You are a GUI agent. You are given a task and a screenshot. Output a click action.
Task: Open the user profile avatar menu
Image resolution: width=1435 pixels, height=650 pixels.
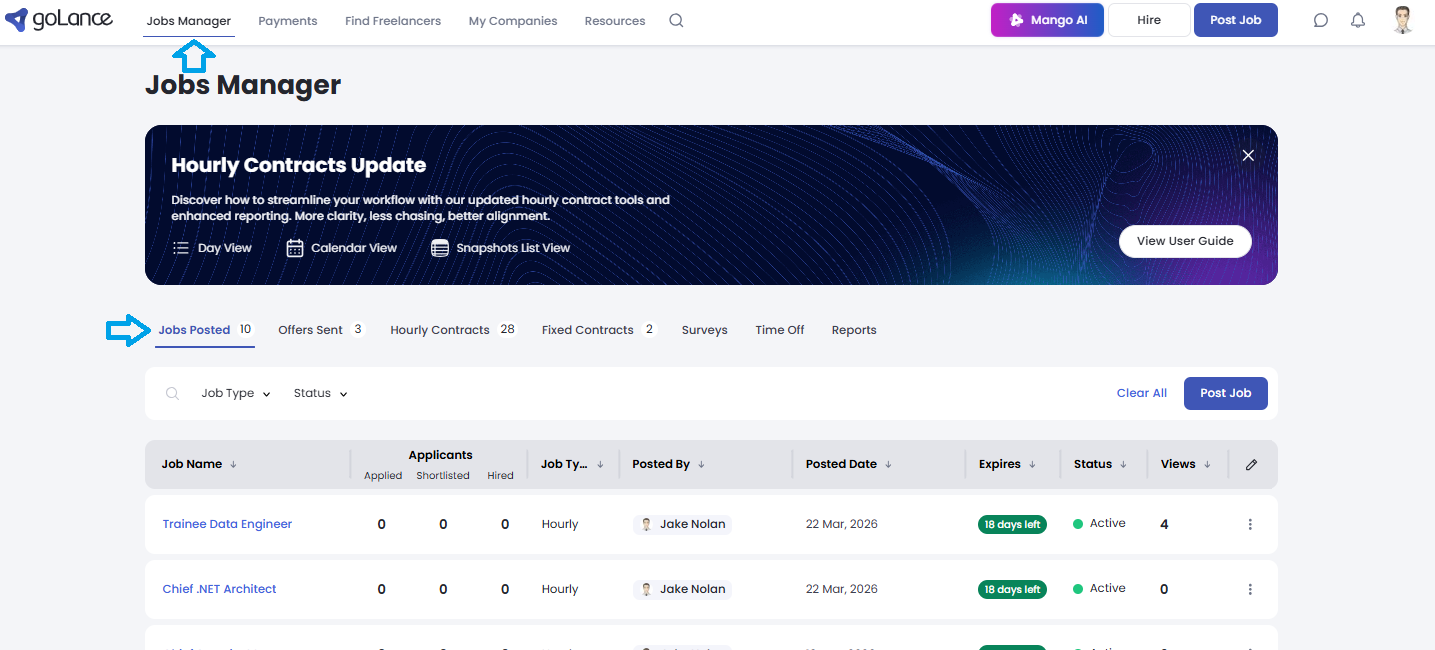coord(1403,20)
